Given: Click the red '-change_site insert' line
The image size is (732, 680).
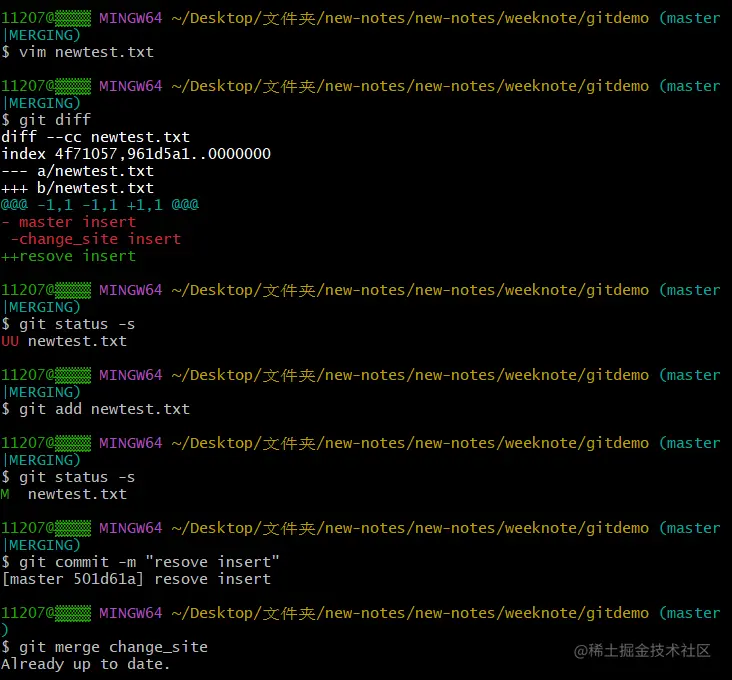Looking at the screenshot, I should [96, 238].
